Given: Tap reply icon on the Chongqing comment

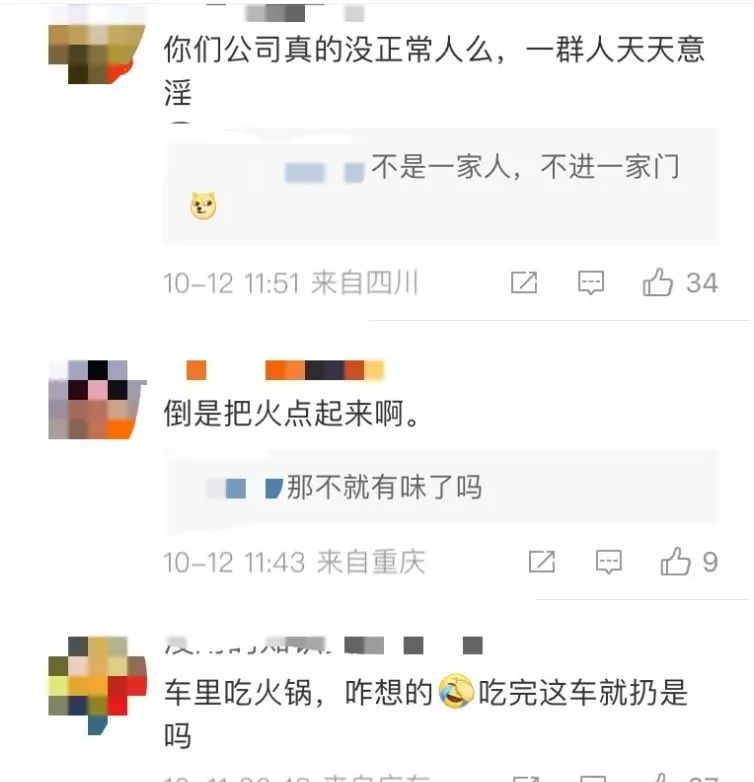Looking at the screenshot, I should click(609, 562).
